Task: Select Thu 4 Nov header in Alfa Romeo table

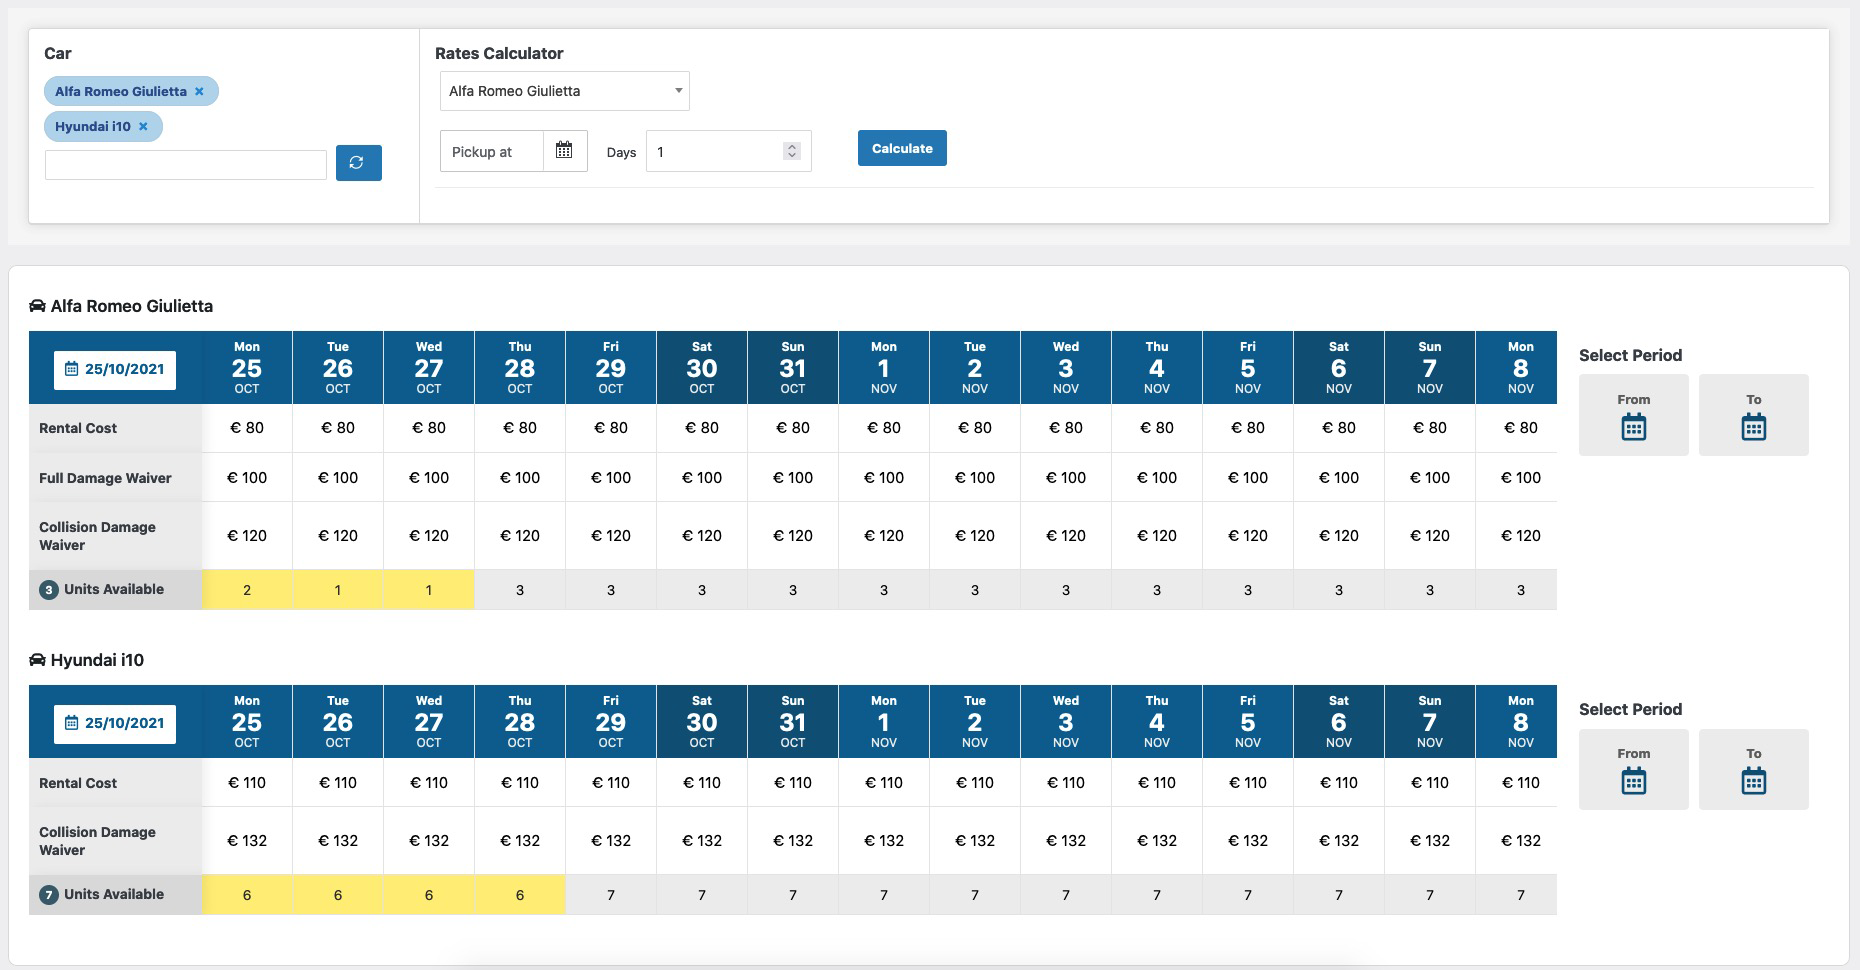Action: 1157,368
